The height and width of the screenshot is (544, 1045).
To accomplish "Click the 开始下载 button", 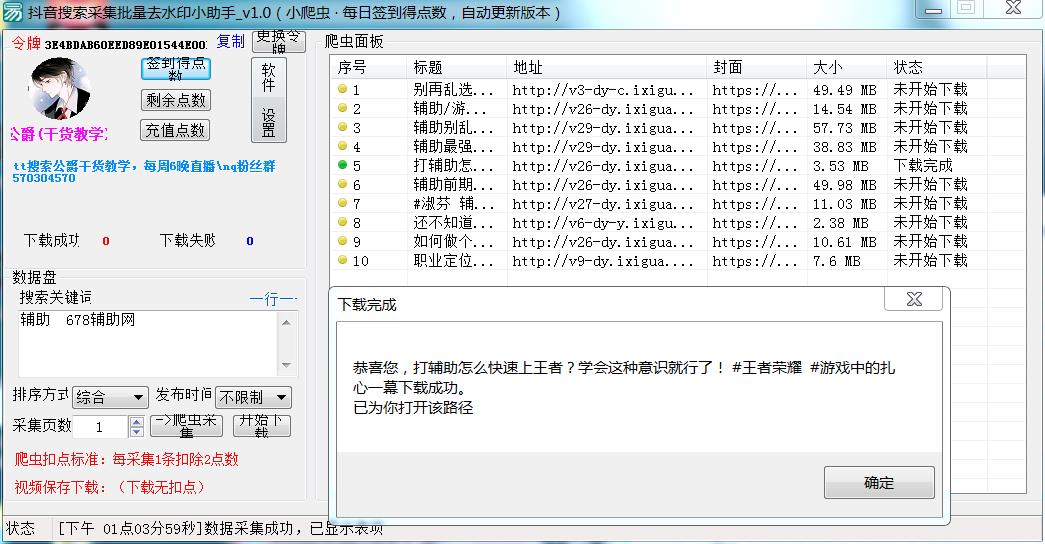I will point(262,426).
